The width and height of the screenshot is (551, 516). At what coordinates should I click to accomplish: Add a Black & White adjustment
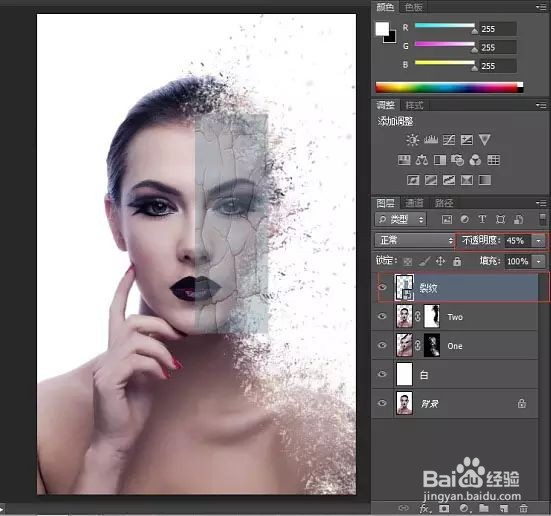(440, 160)
